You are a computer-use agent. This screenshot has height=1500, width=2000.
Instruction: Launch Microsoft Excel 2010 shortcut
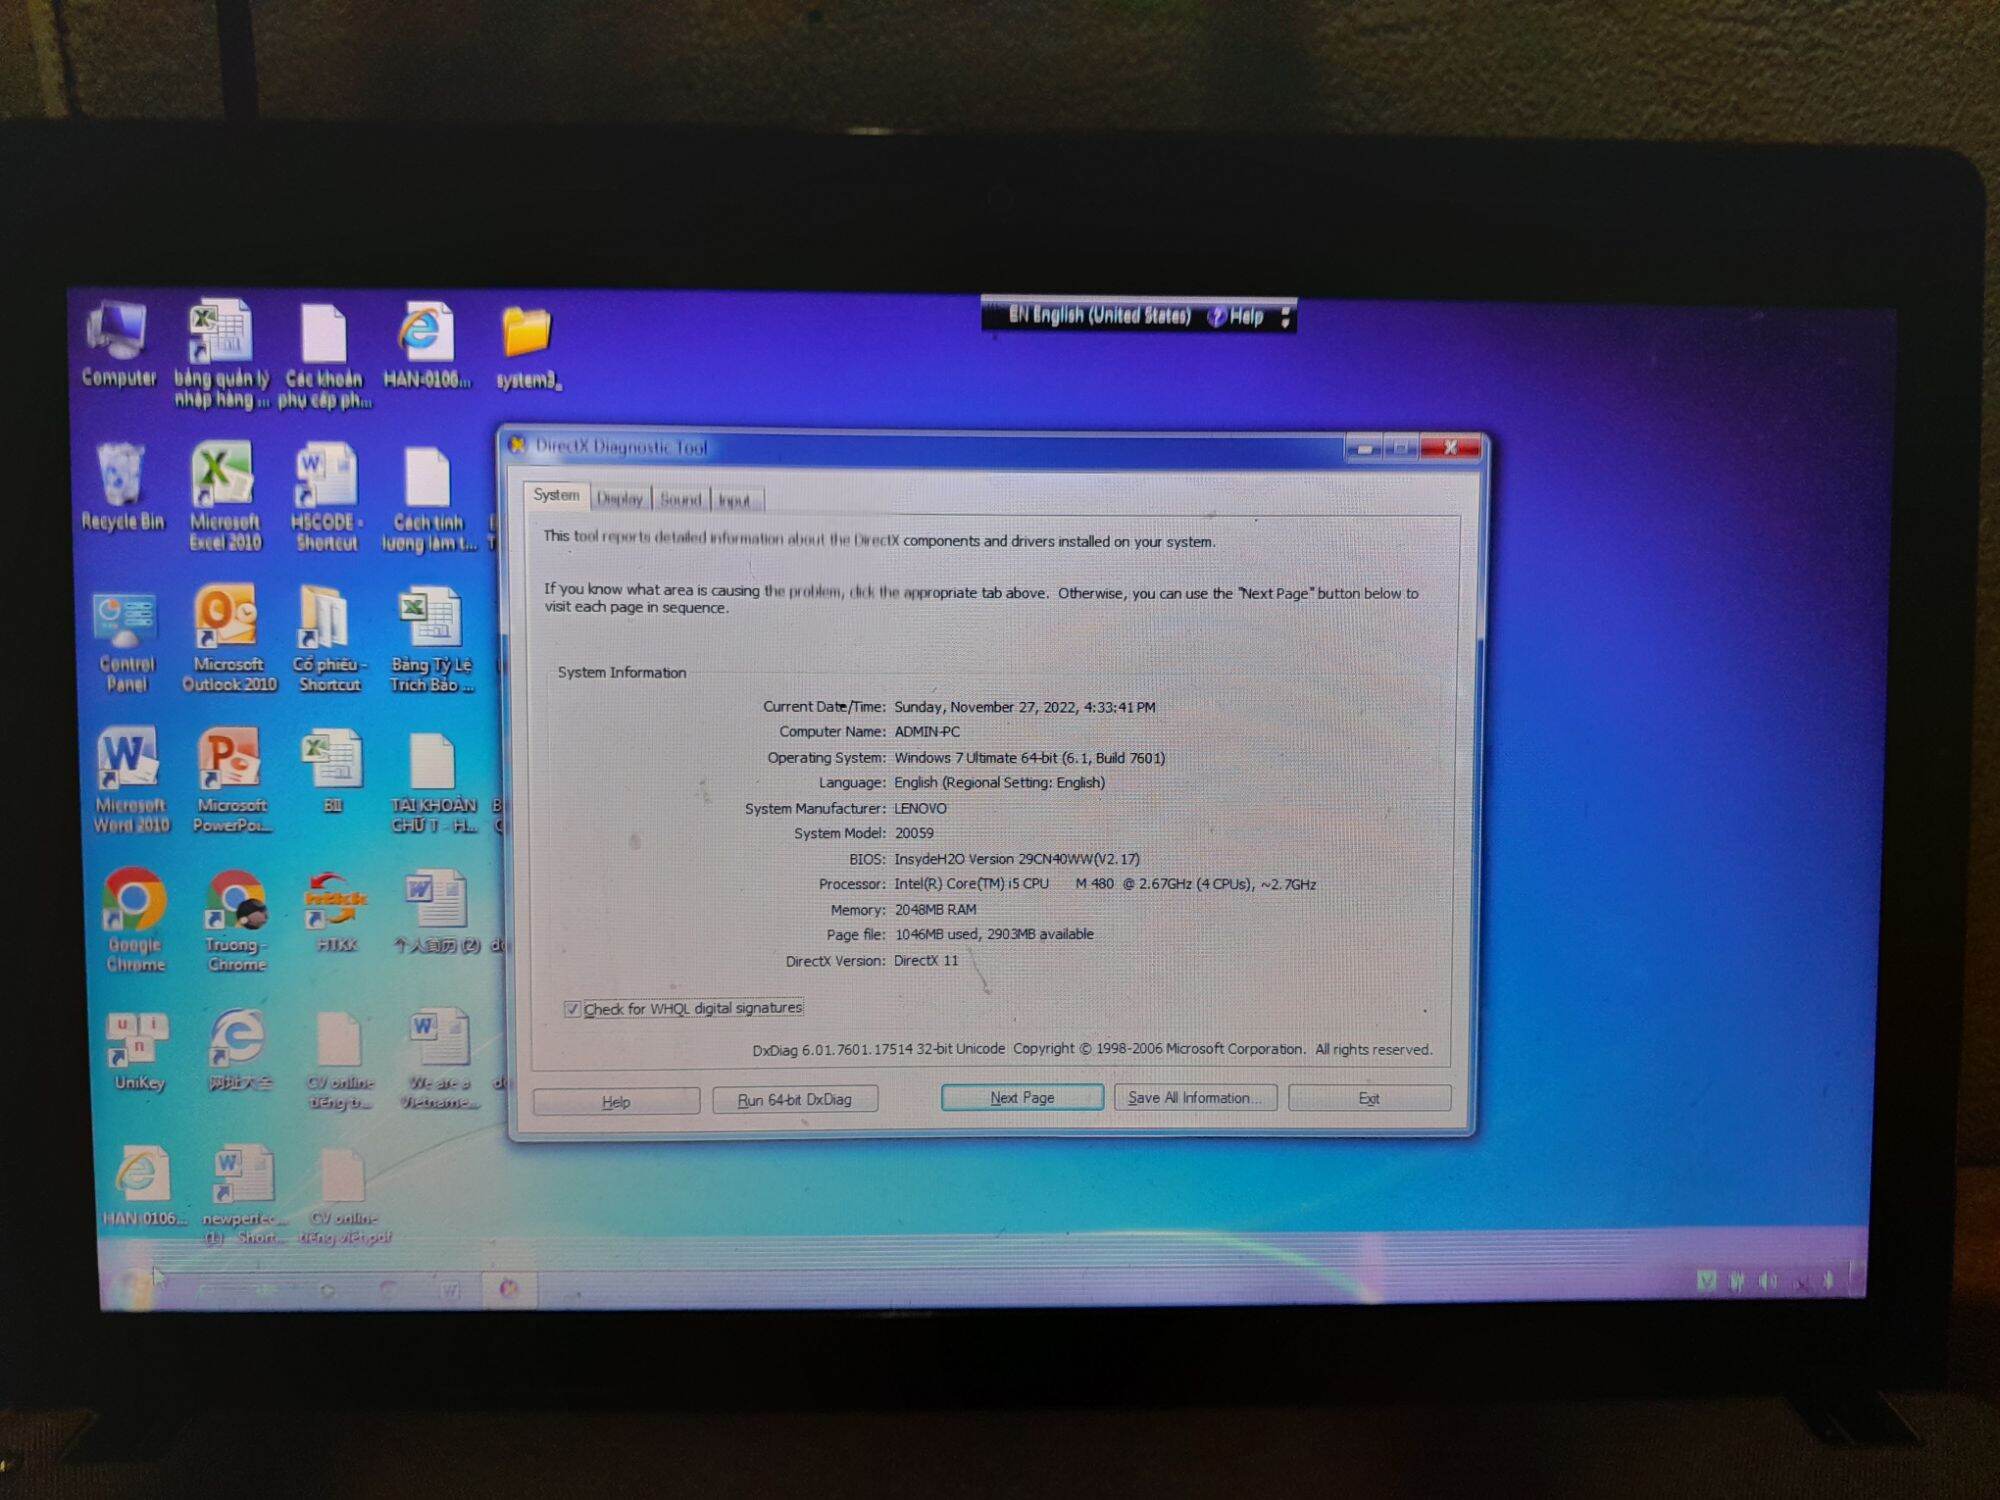tap(224, 496)
